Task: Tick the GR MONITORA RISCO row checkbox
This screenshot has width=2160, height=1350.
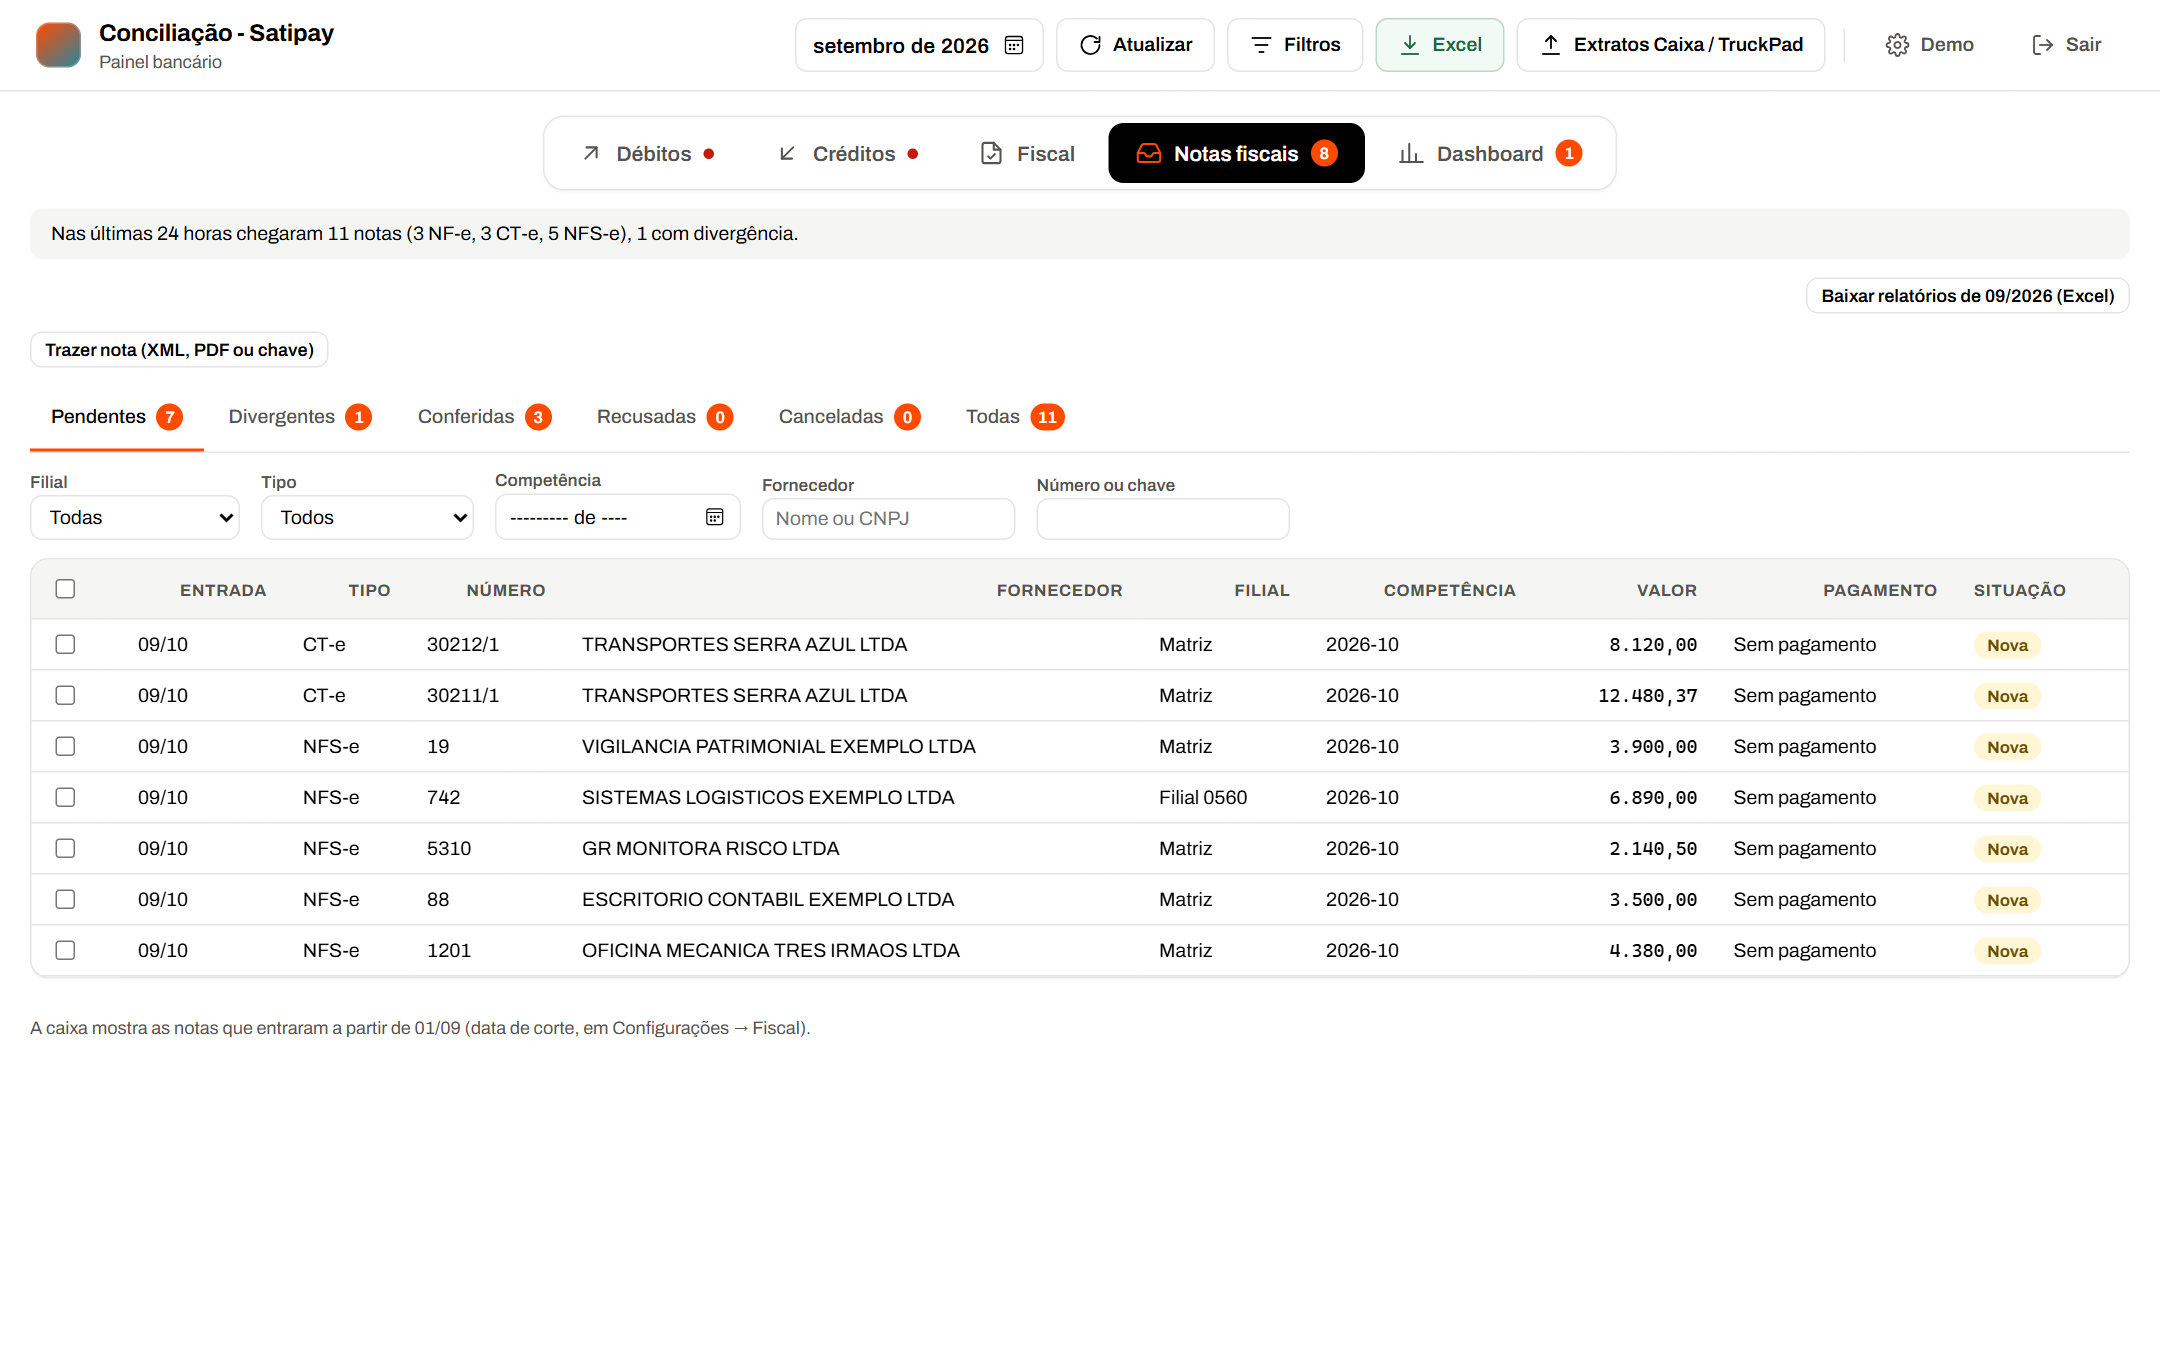Action: pyautogui.click(x=65, y=848)
